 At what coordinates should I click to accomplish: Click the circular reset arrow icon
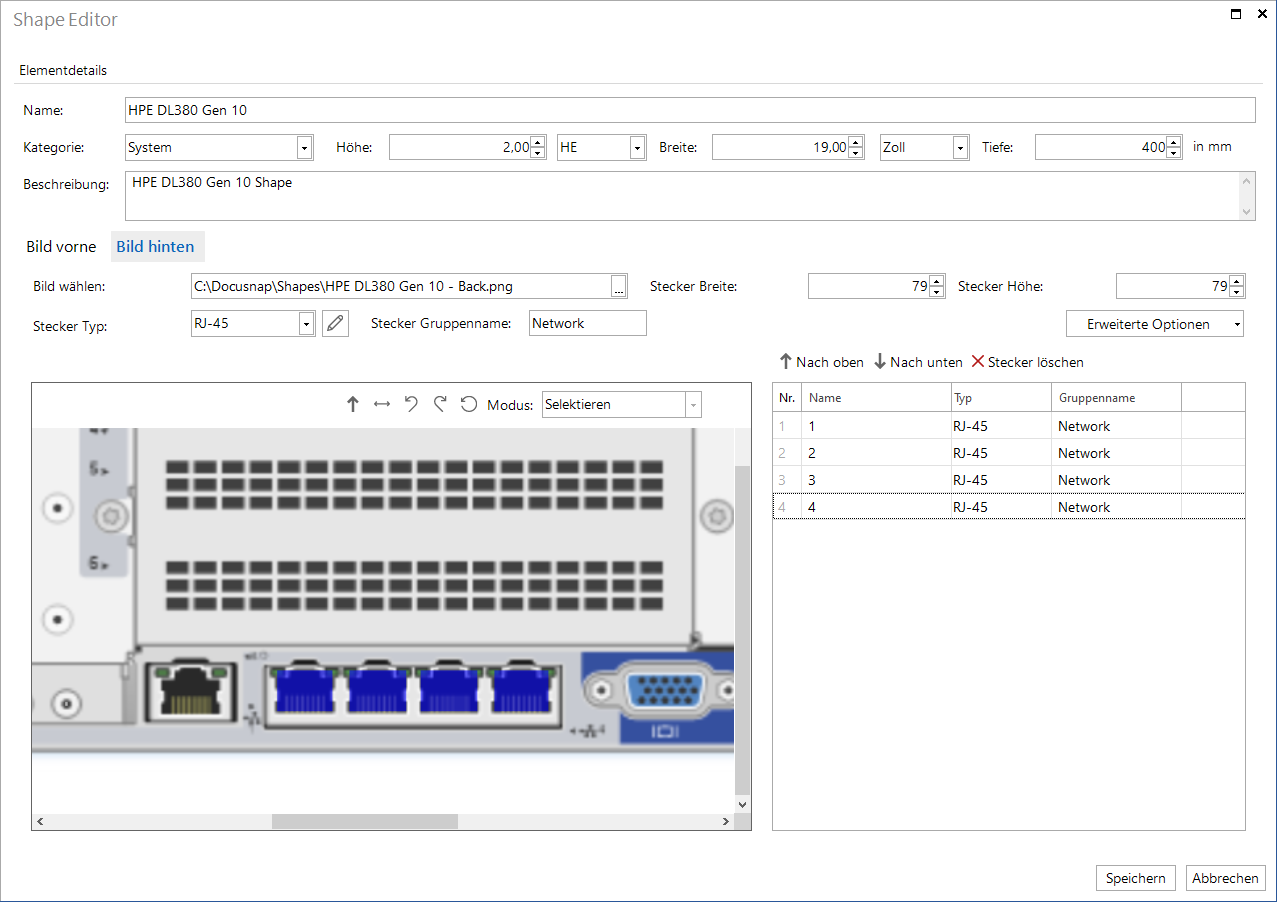point(468,404)
